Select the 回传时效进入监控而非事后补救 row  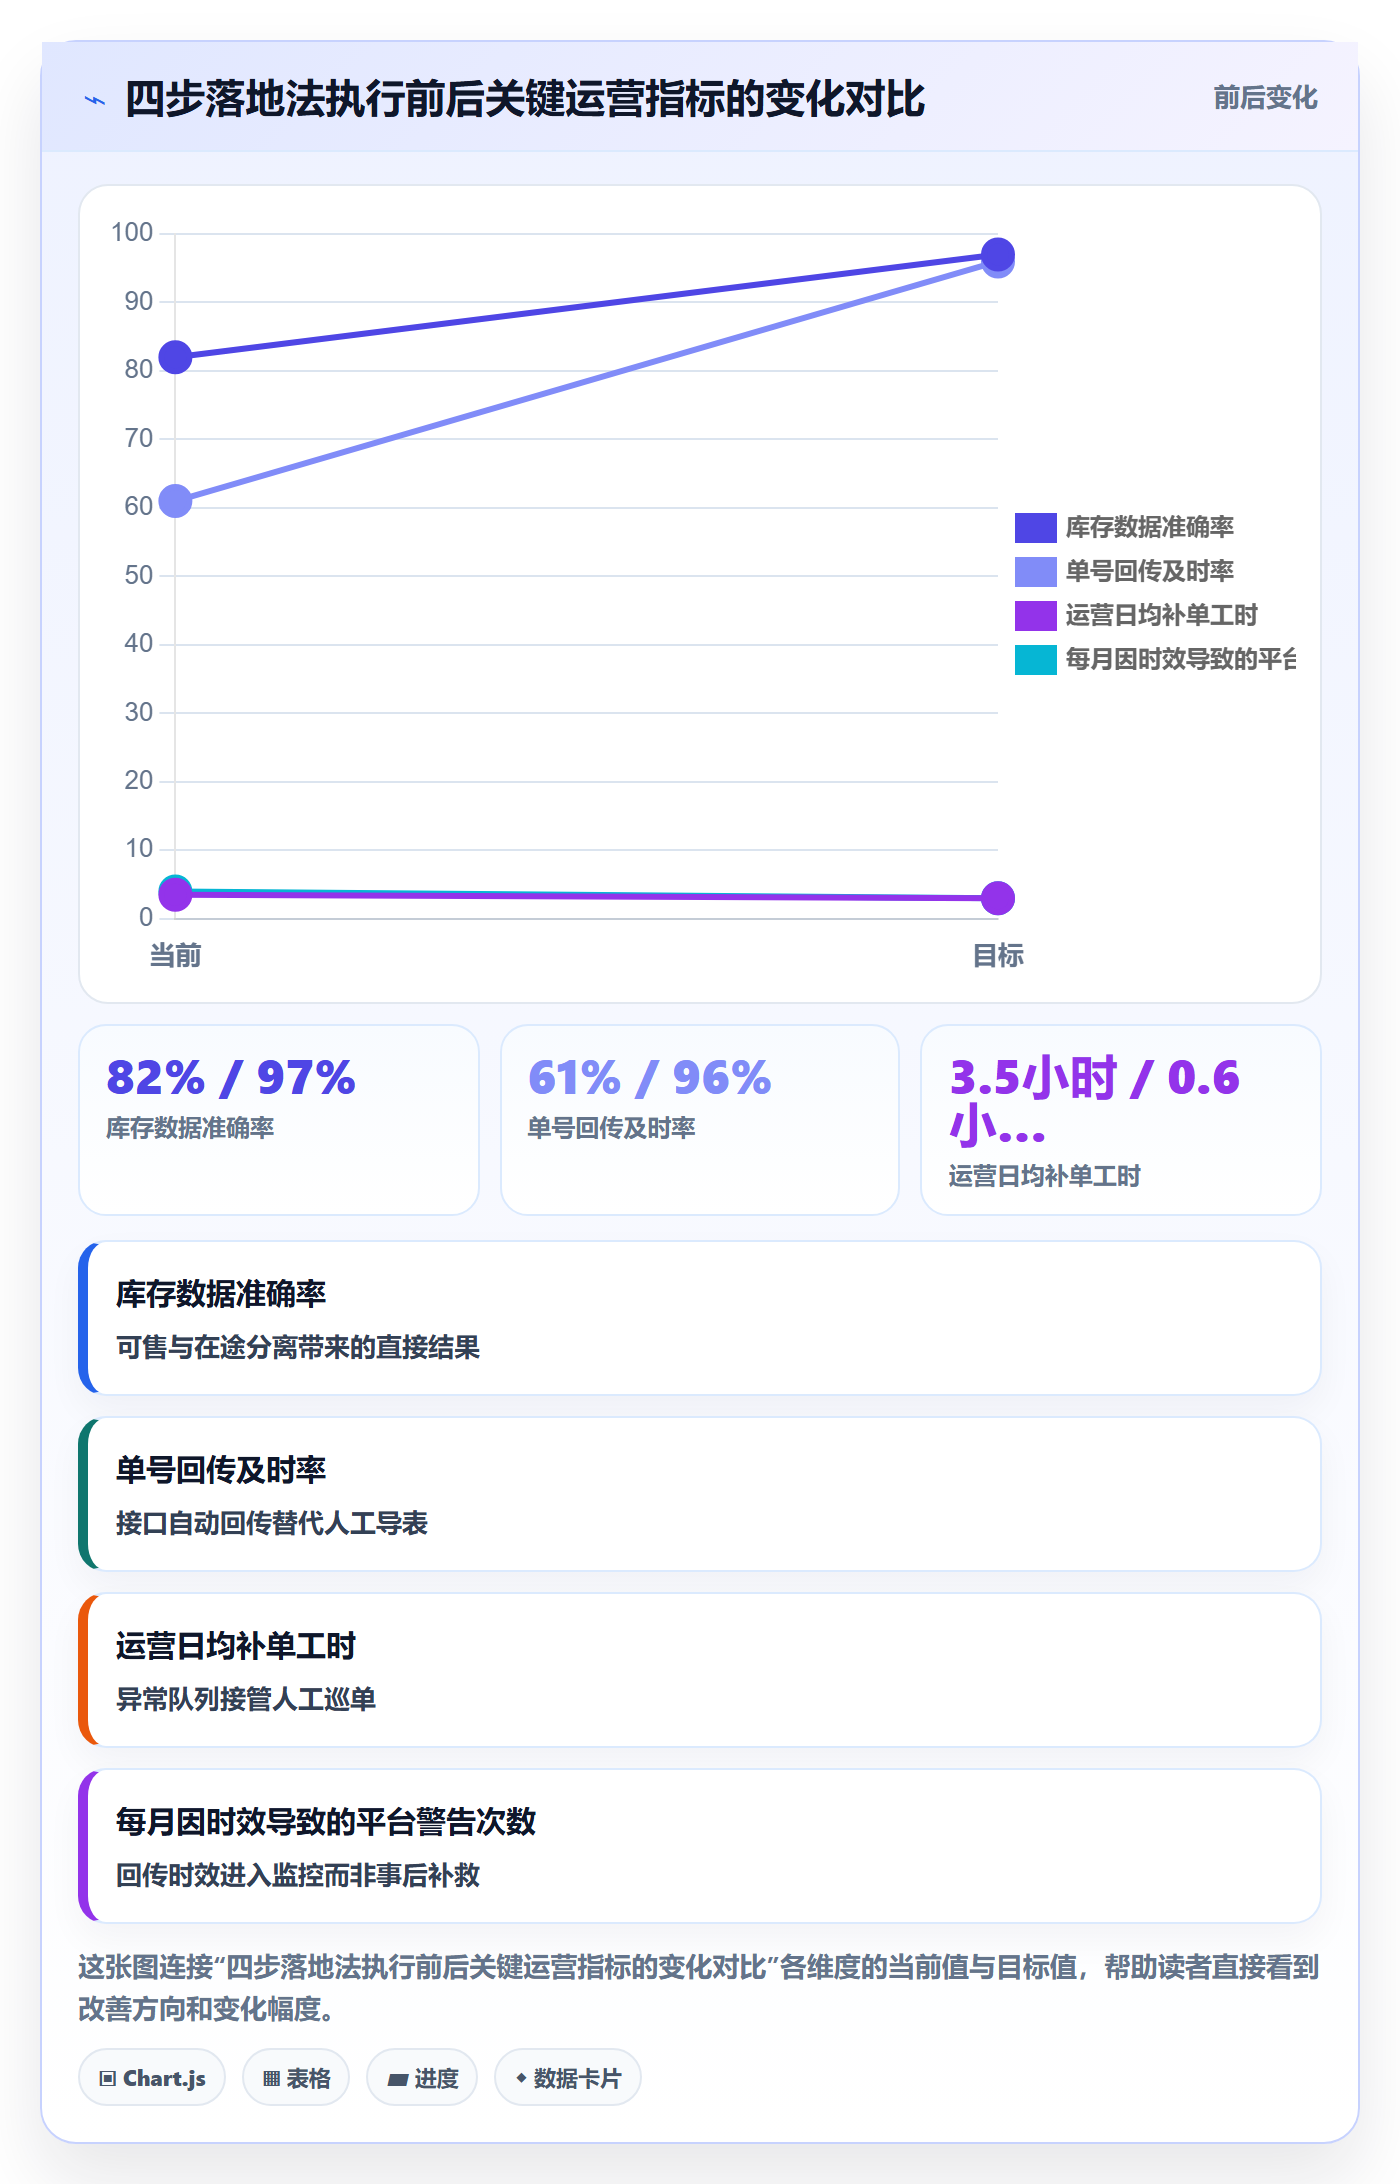click(x=700, y=1846)
